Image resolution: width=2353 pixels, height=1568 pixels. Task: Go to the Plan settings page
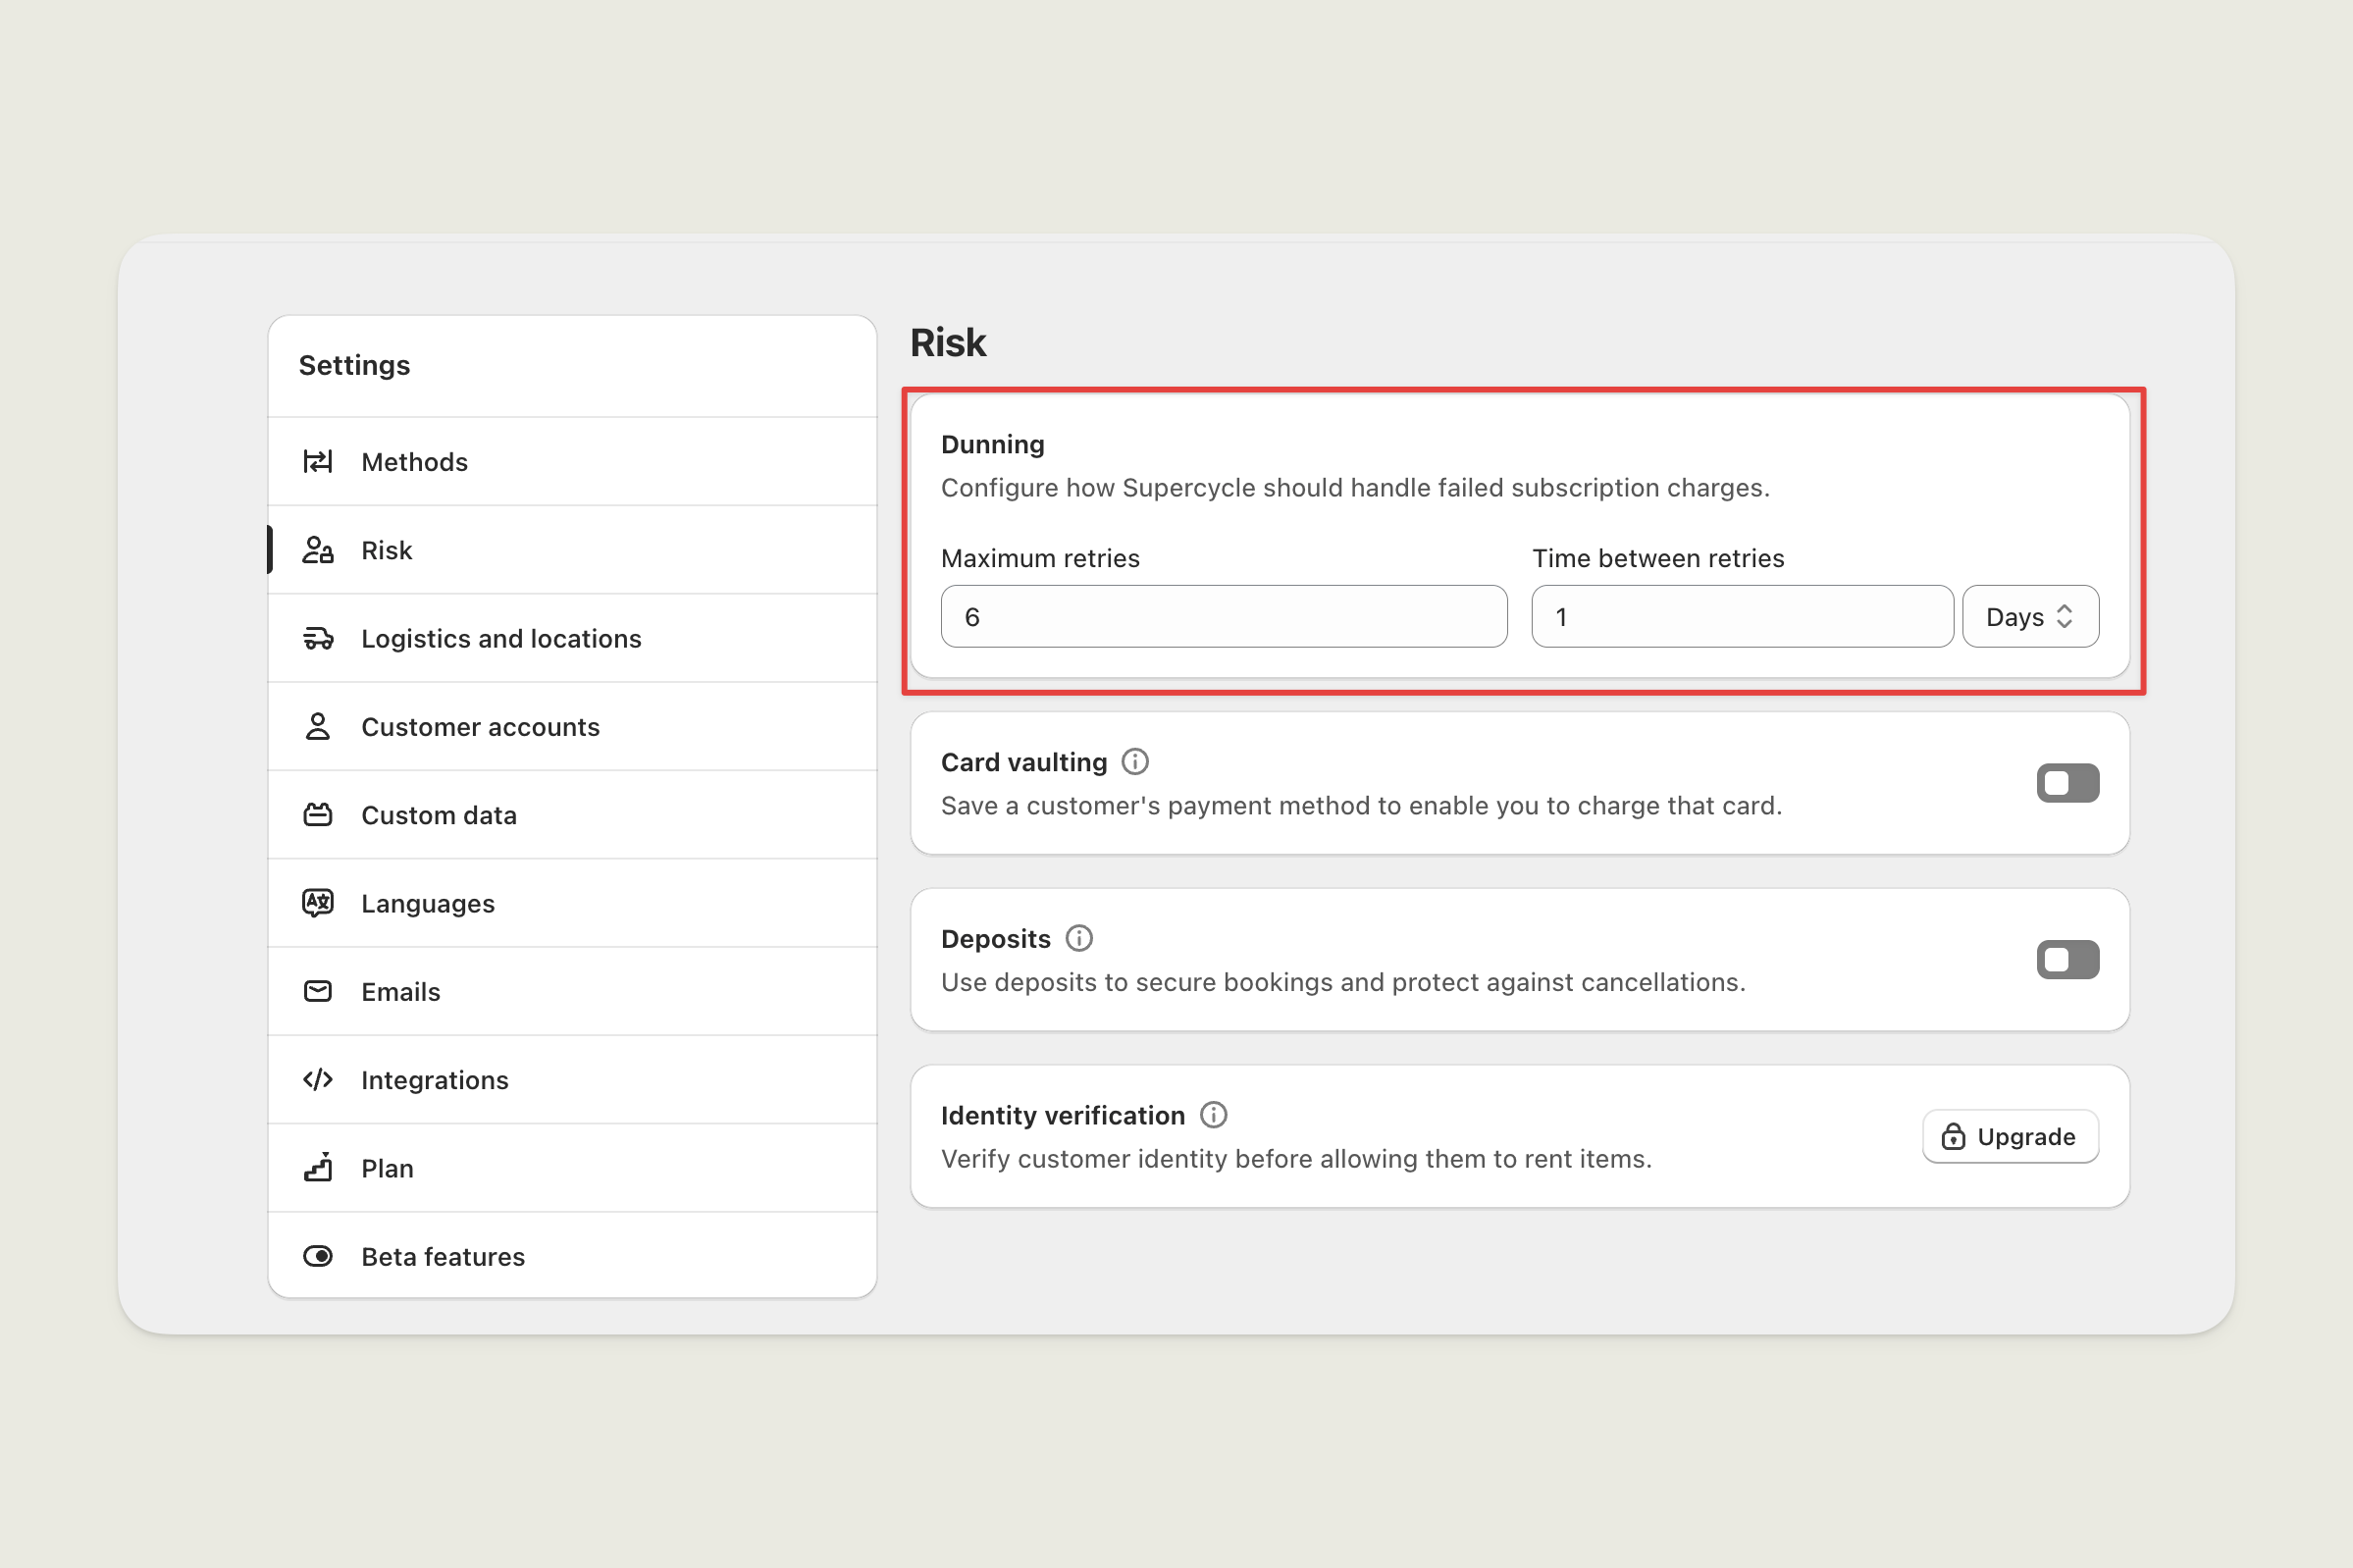387,1168
